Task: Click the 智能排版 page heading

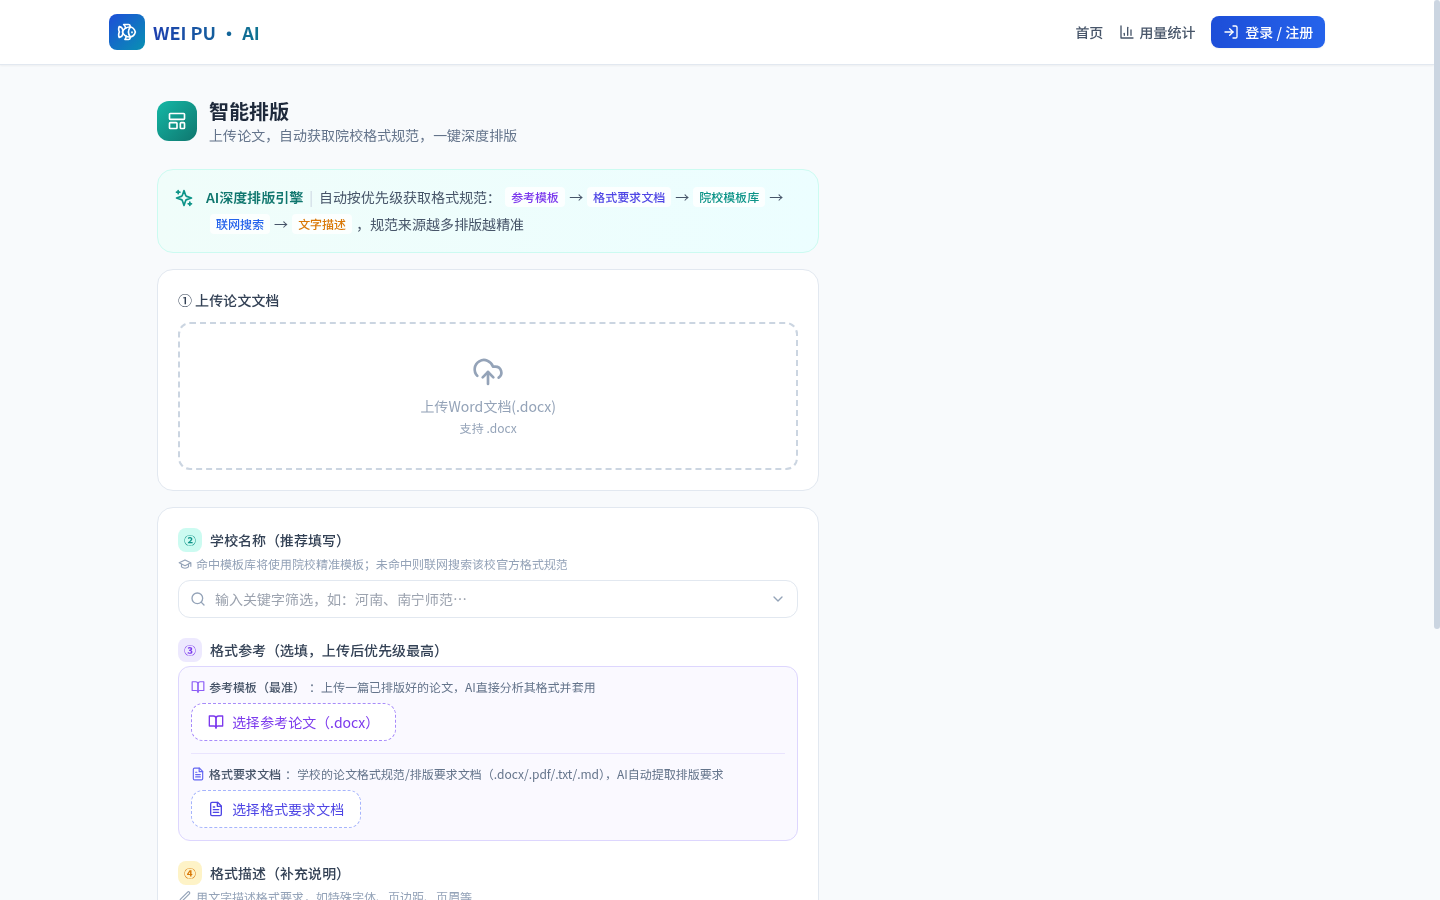Action: coord(249,111)
